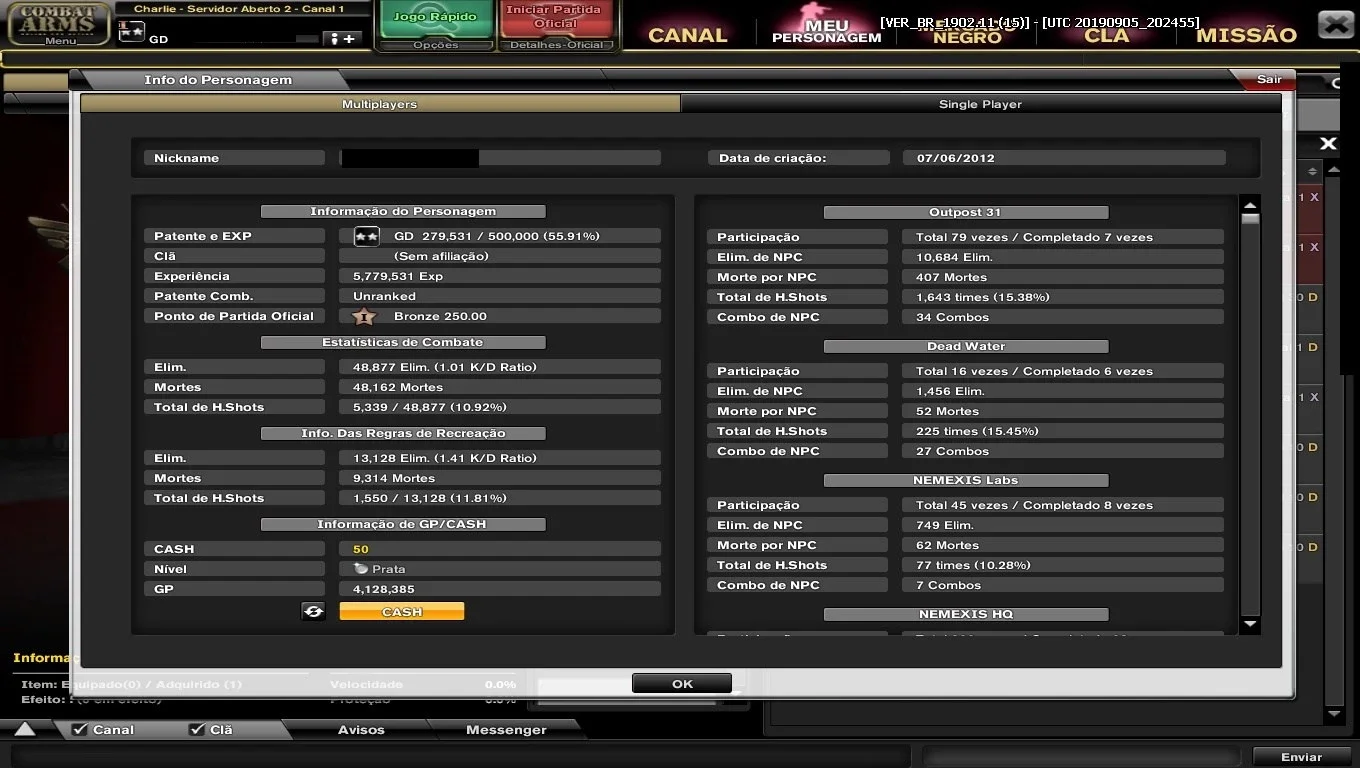The width and height of the screenshot is (1360, 768).
Task: Open the Messenger chat tab
Action: coord(506,730)
